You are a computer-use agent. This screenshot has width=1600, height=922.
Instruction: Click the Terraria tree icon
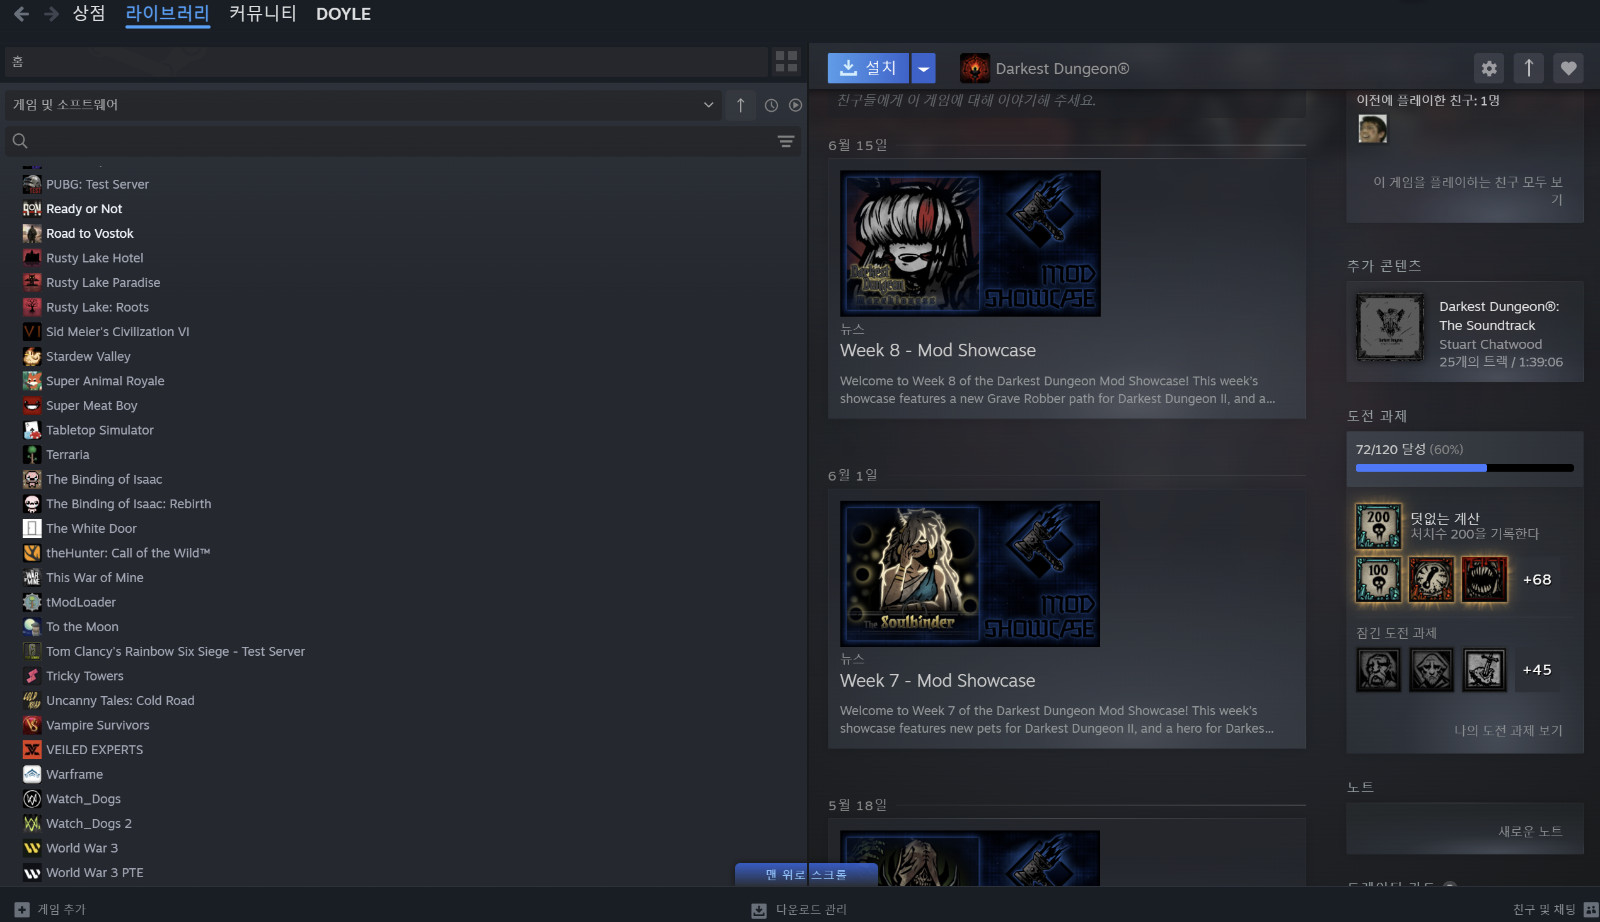pos(32,454)
